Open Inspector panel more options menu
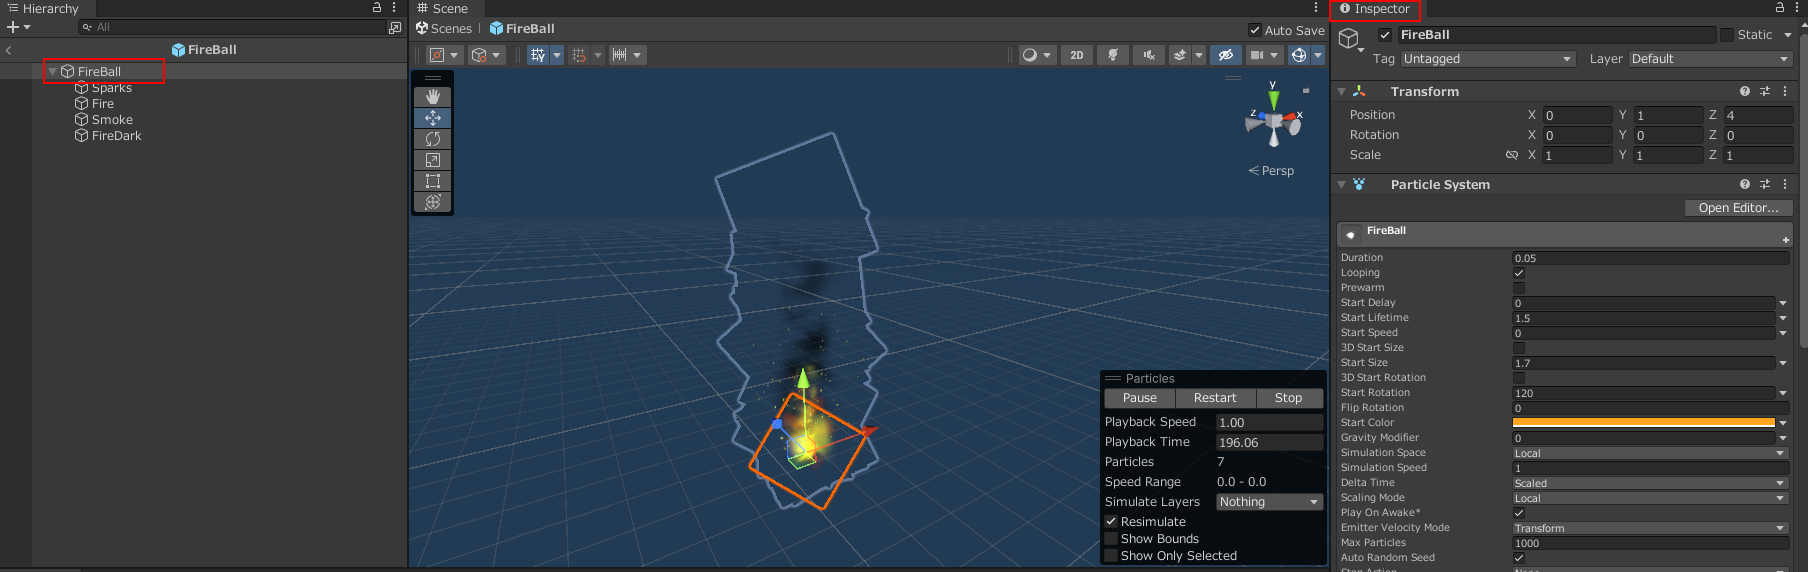 tap(1795, 8)
